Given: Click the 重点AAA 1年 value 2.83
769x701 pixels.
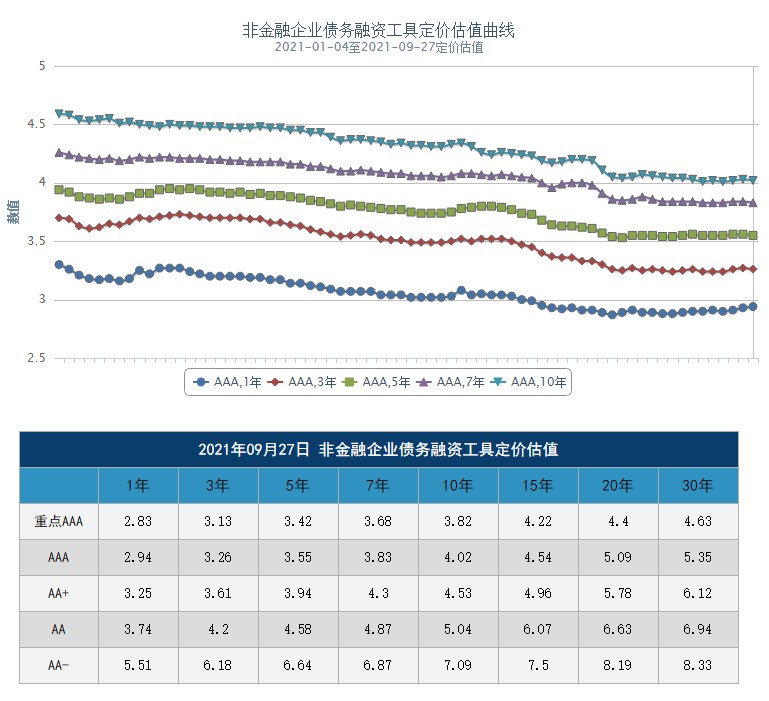Looking at the screenshot, I should pyautogui.click(x=138, y=522).
